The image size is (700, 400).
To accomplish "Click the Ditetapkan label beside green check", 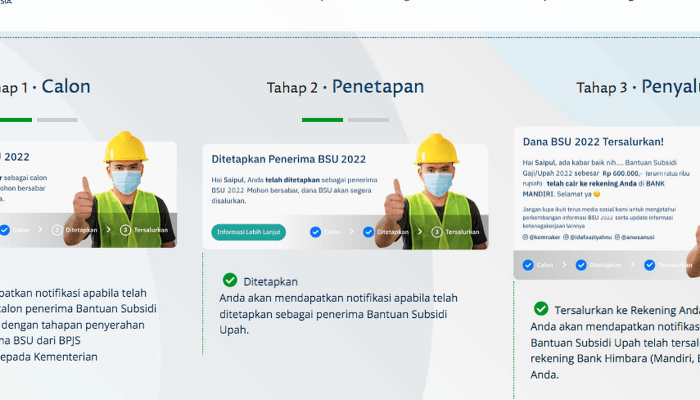I will 271,282.
